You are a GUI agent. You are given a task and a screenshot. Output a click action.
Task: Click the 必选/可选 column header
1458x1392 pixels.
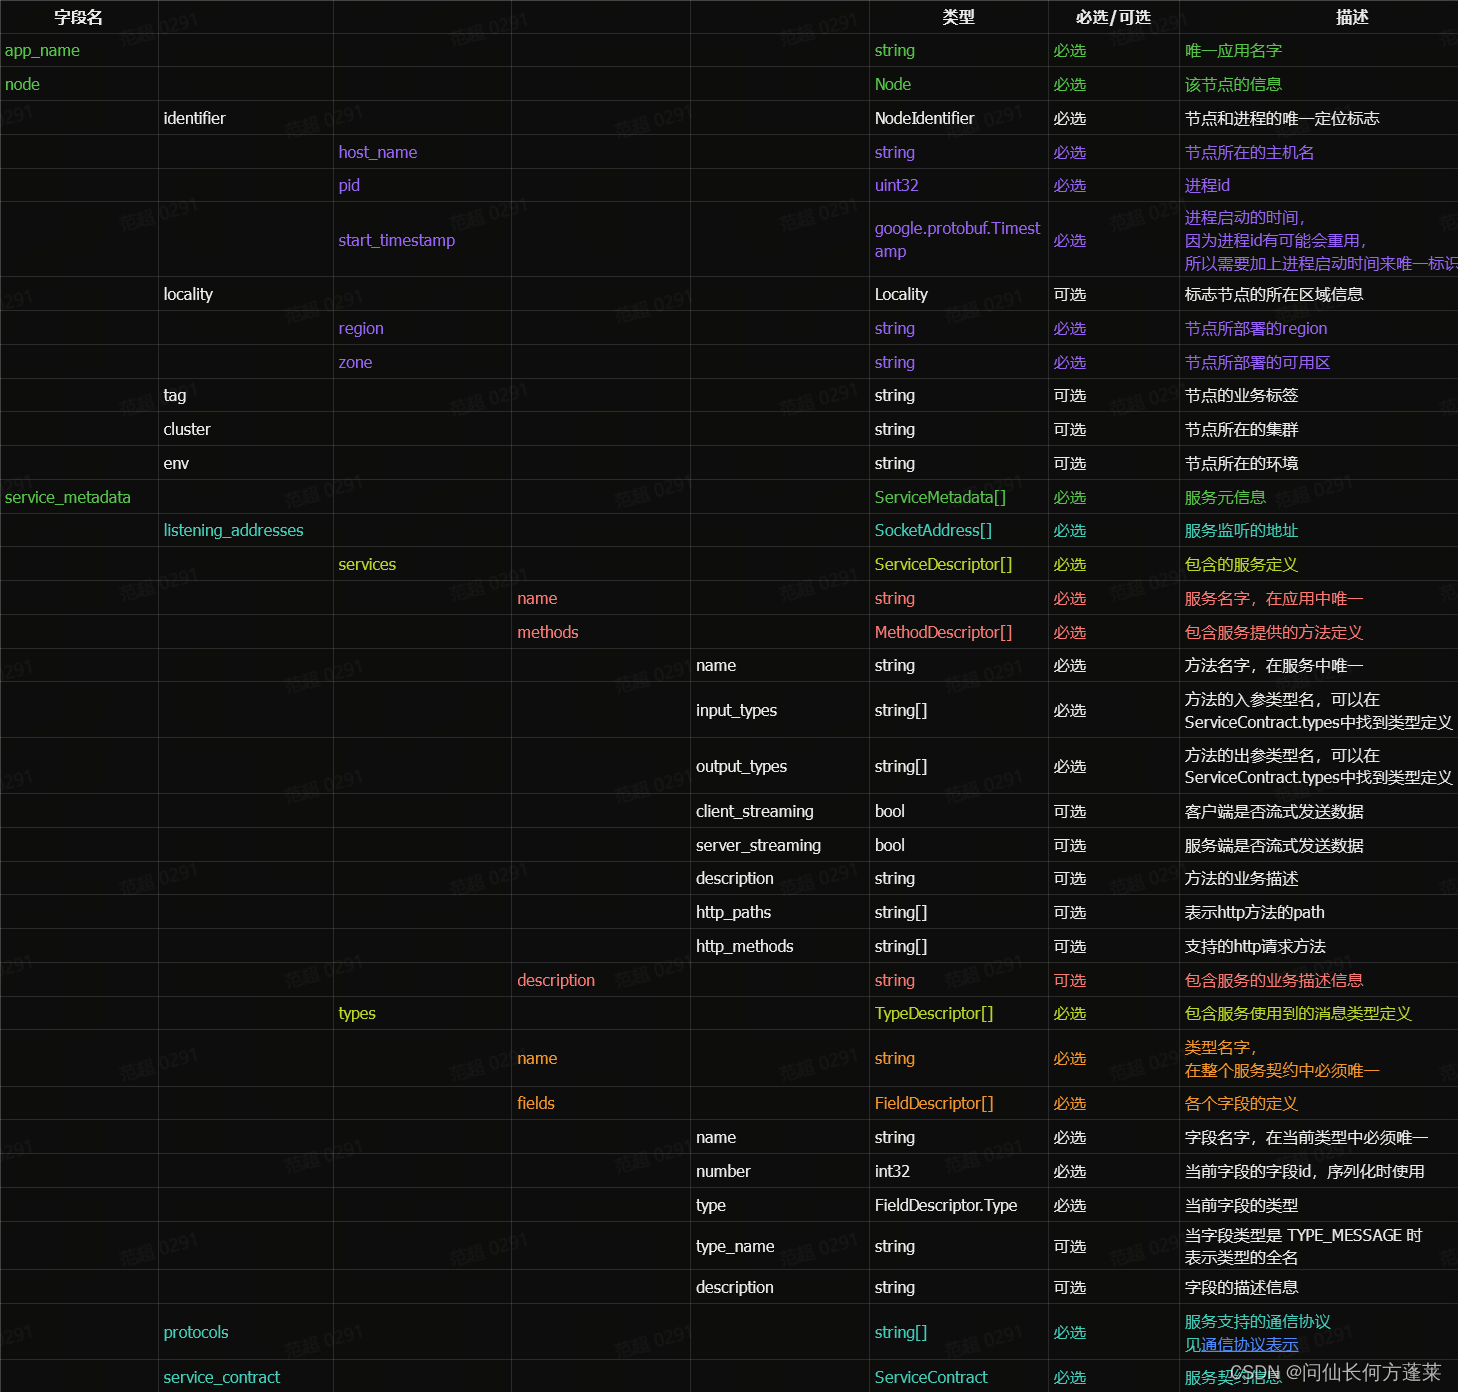1113,17
